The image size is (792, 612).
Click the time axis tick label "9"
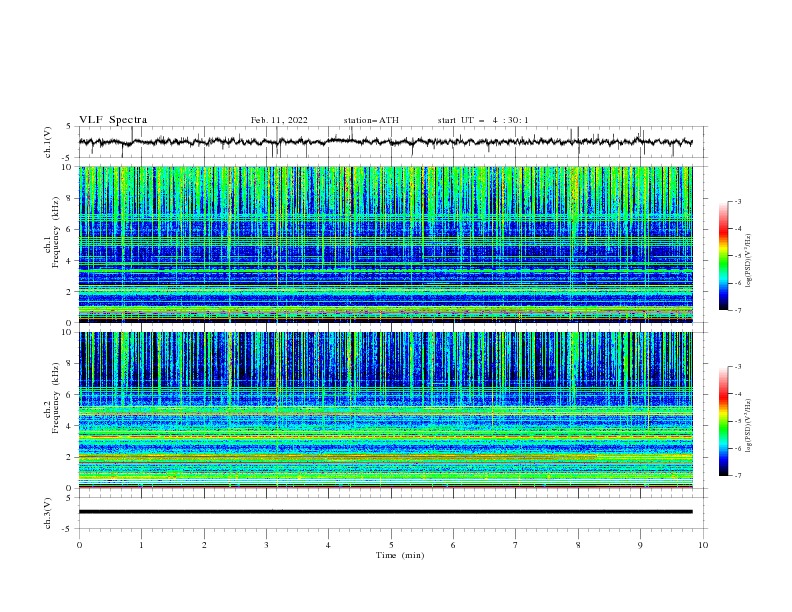click(x=640, y=545)
